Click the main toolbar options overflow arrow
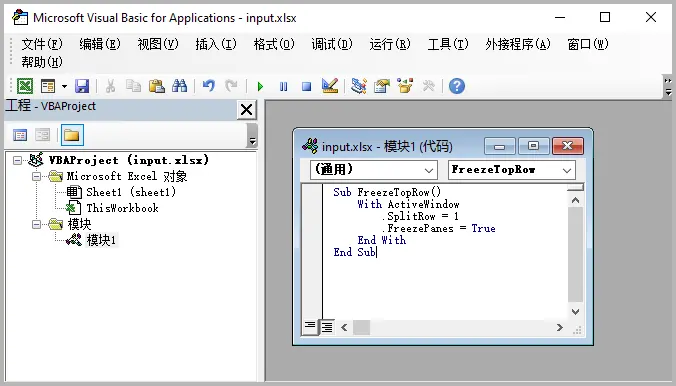676x386 pixels. coord(668,86)
